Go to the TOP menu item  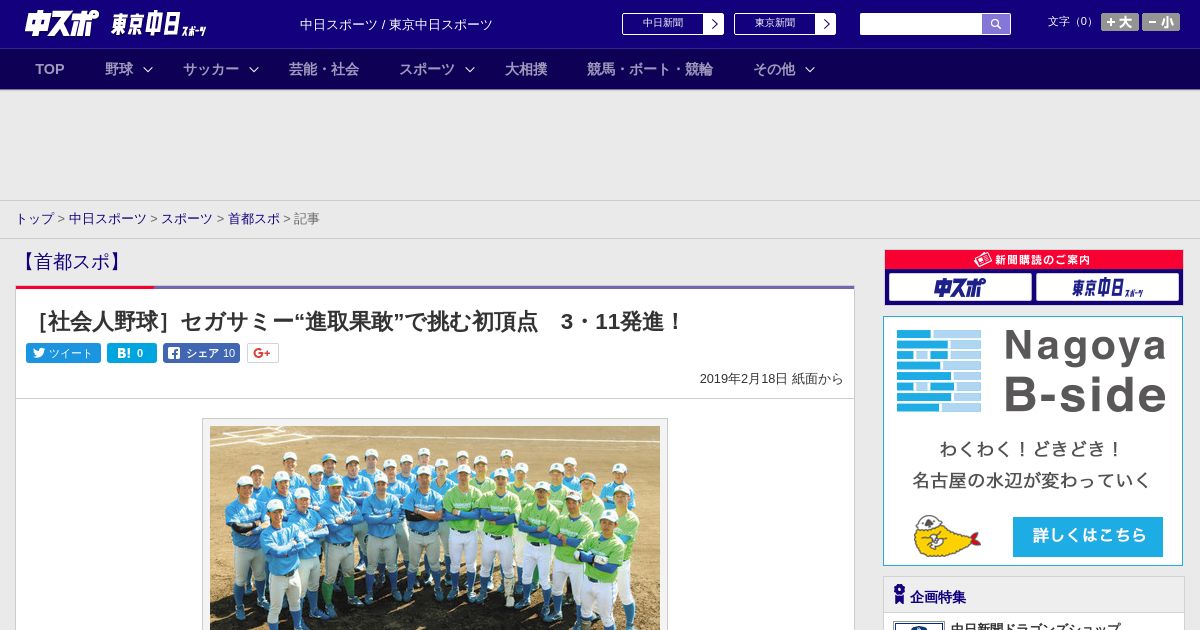pyautogui.click(x=50, y=69)
